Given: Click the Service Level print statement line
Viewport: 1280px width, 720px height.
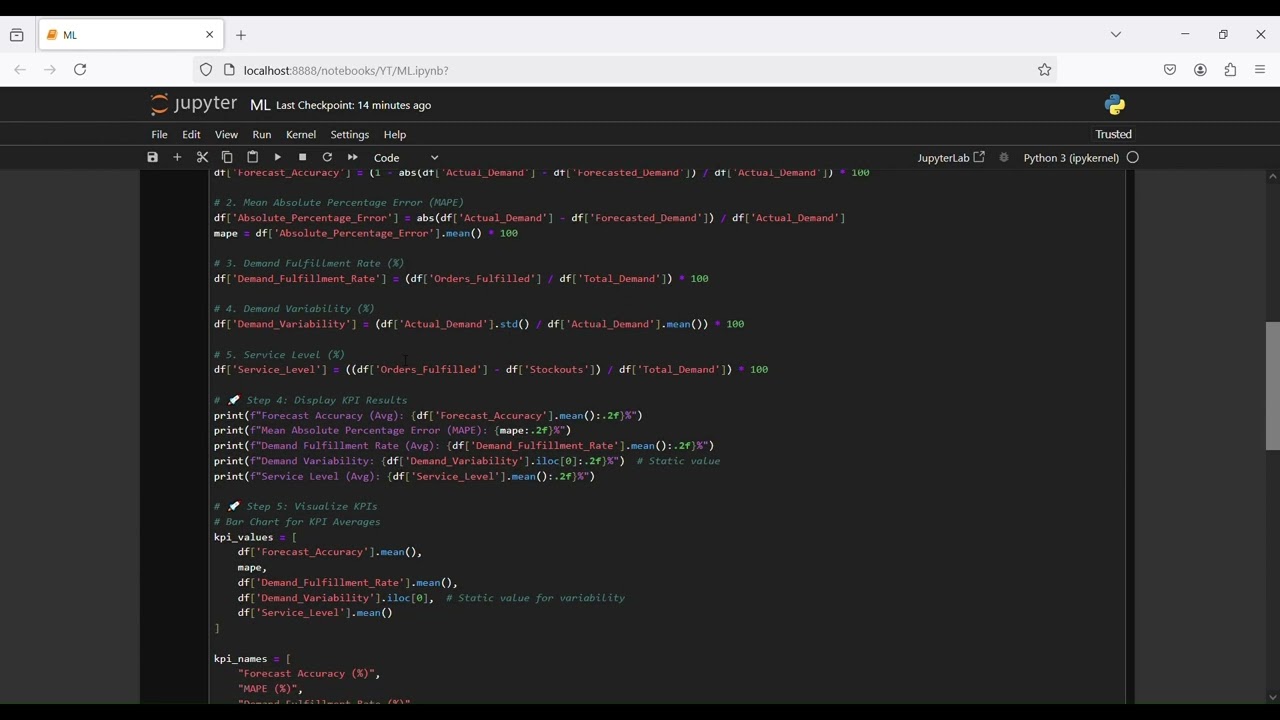Looking at the screenshot, I should [x=405, y=477].
